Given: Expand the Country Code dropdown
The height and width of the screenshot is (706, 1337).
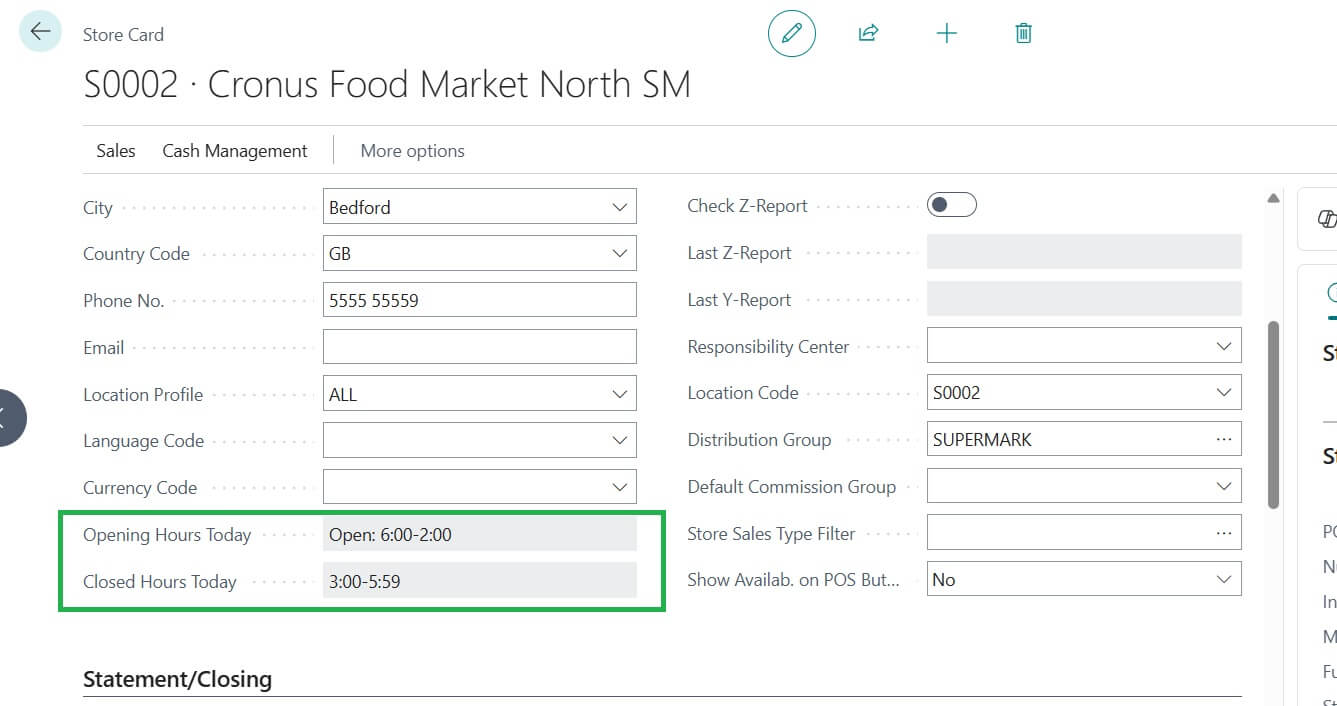Looking at the screenshot, I should click(x=619, y=254).
